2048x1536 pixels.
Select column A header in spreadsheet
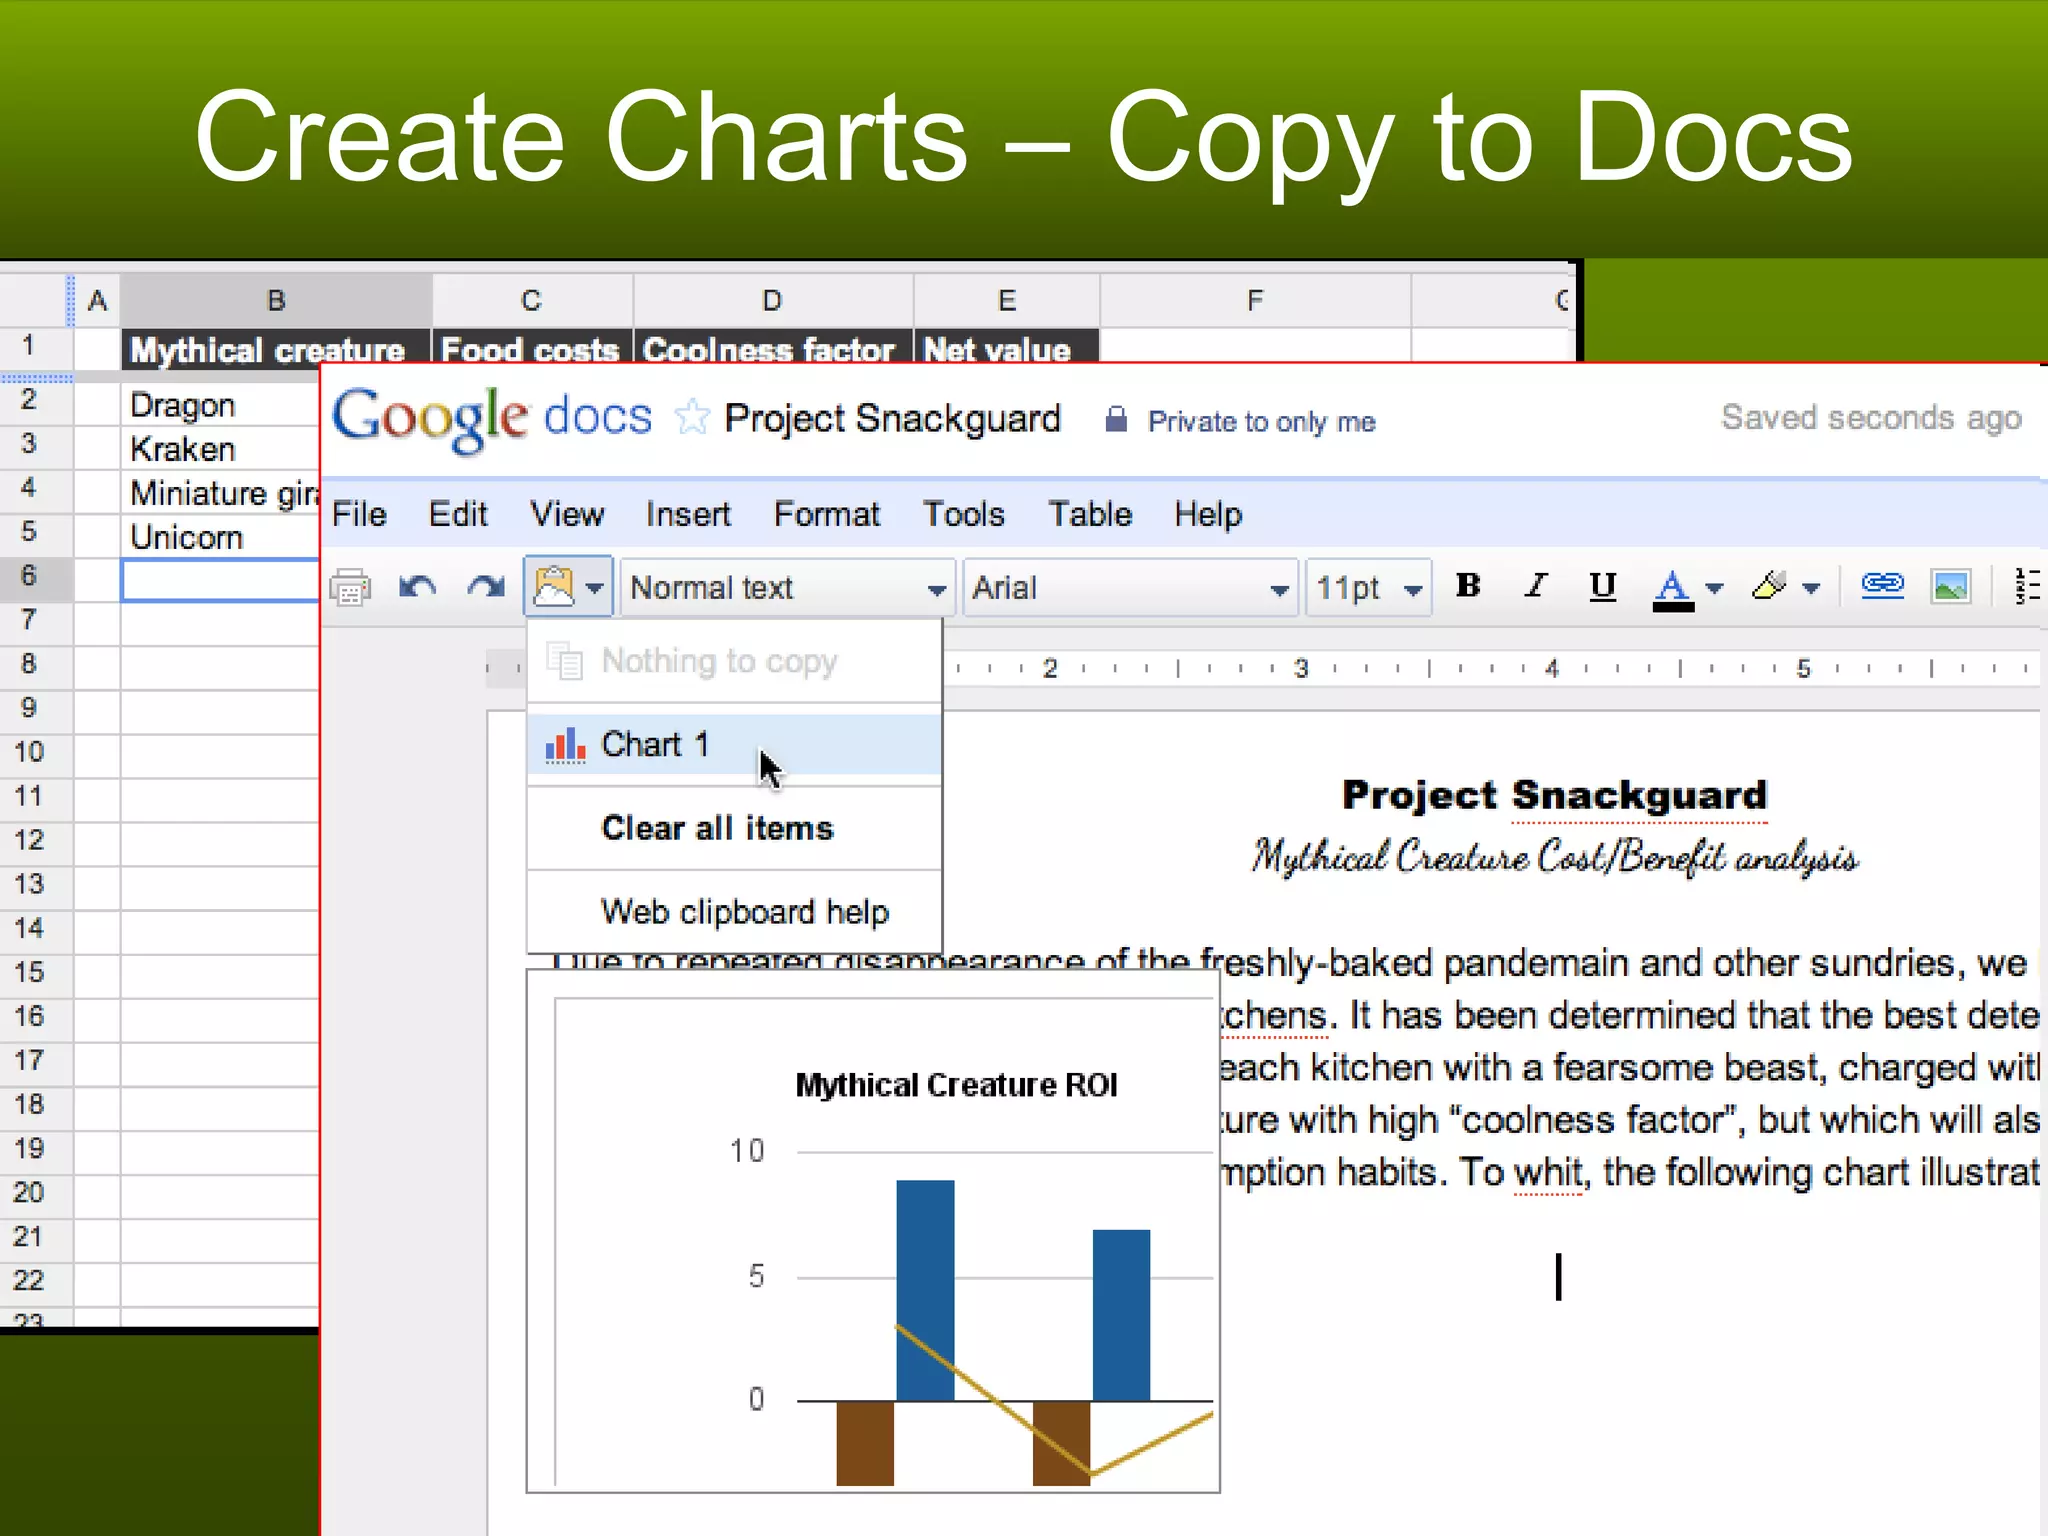coord(97,300)
